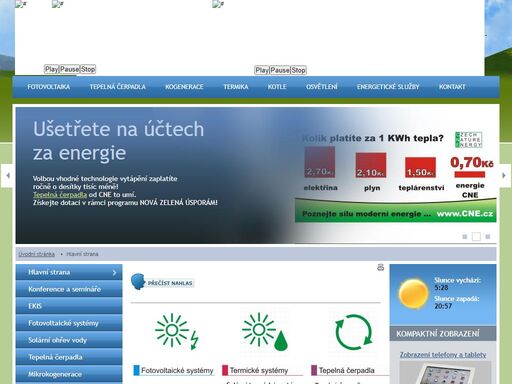Open the KOTLE menu item
Image resolution: width=512 pixels, height=384 pixels.
tap(277, 87)
